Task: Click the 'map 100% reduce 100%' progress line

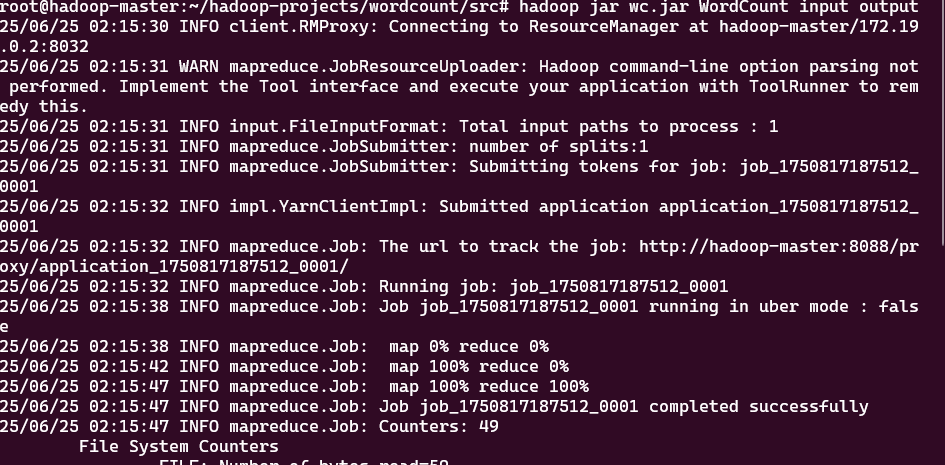Action: click(x=294, y=386)
